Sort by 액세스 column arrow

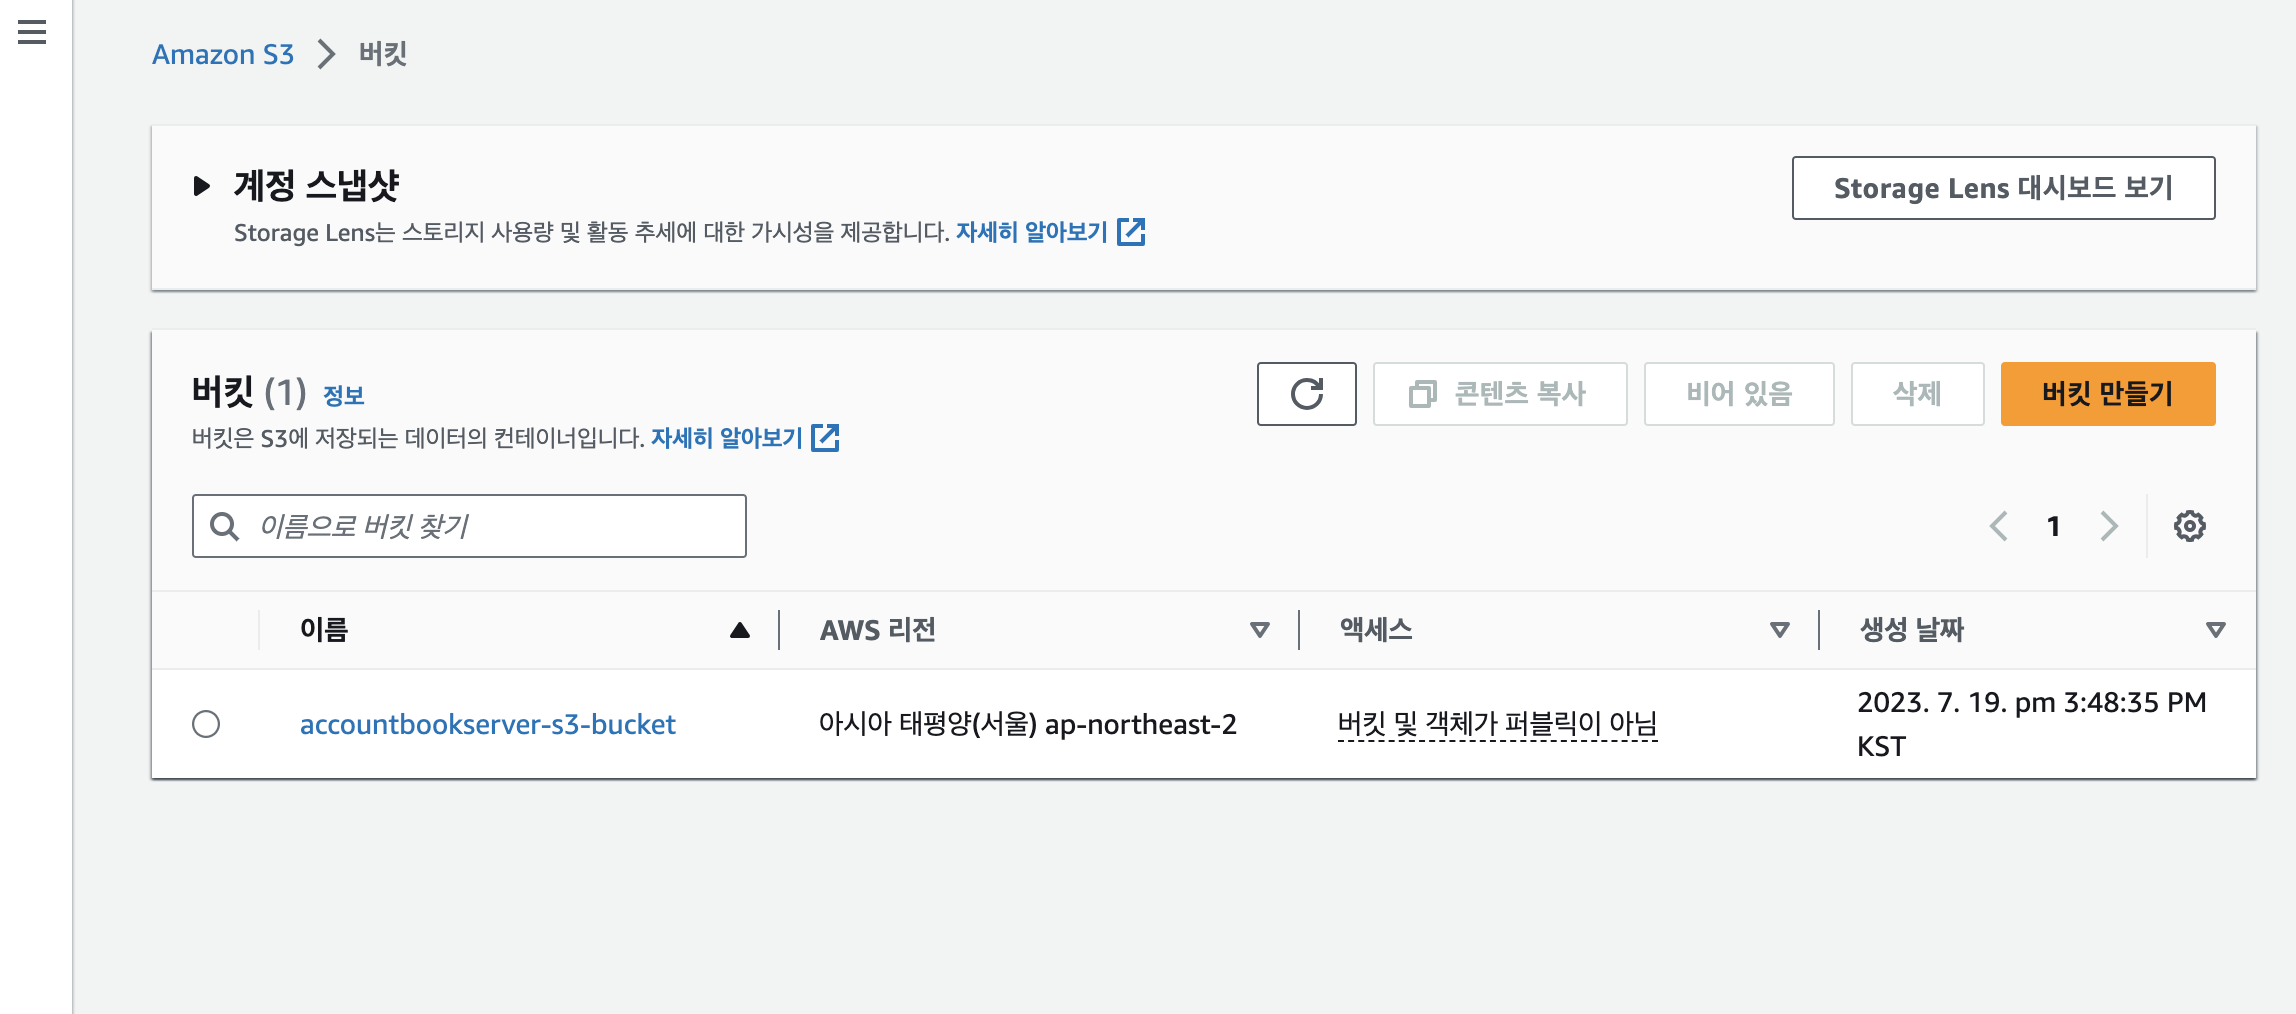point(1780,630)
